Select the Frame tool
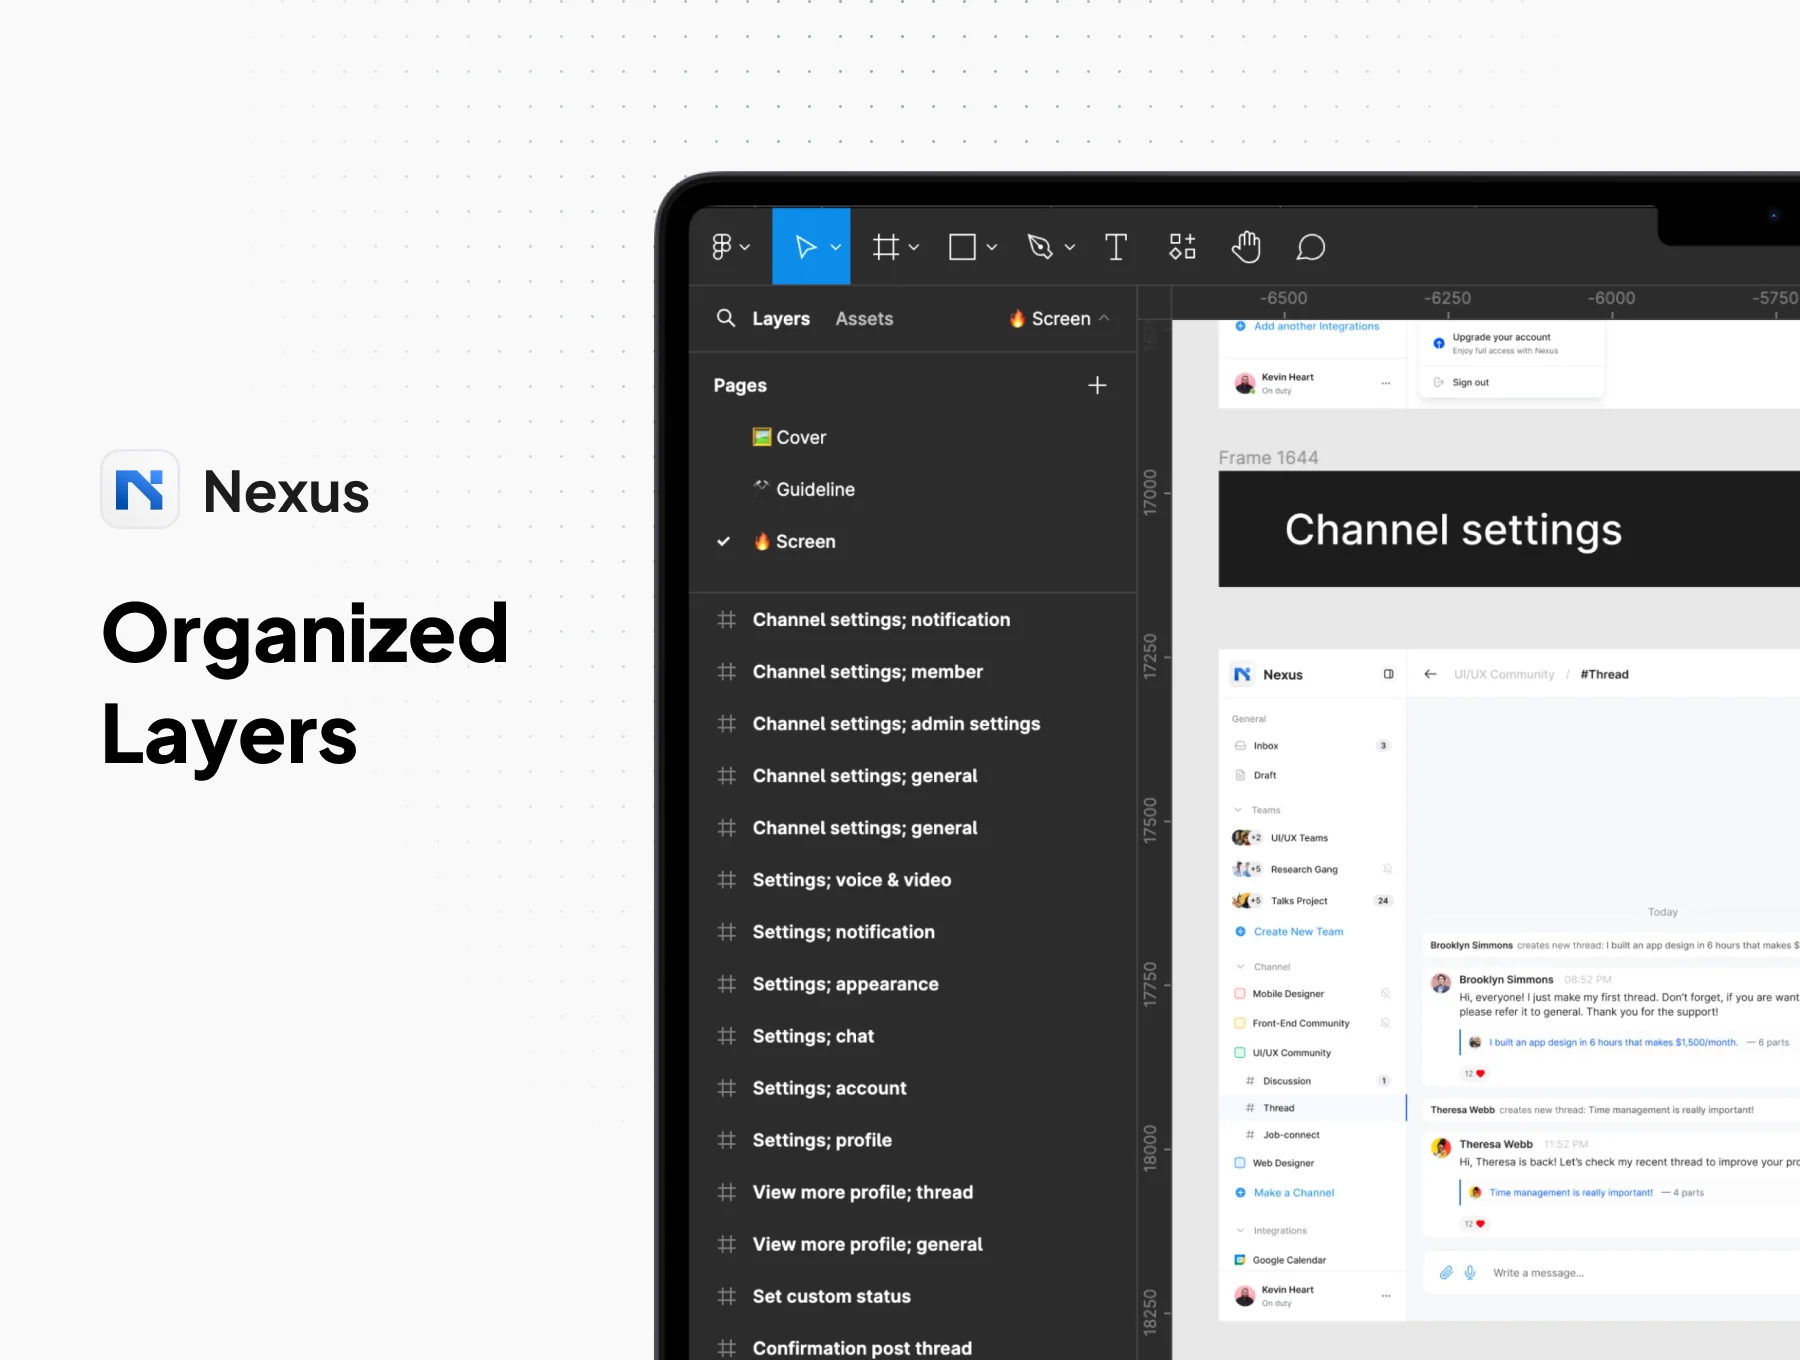 886,247
